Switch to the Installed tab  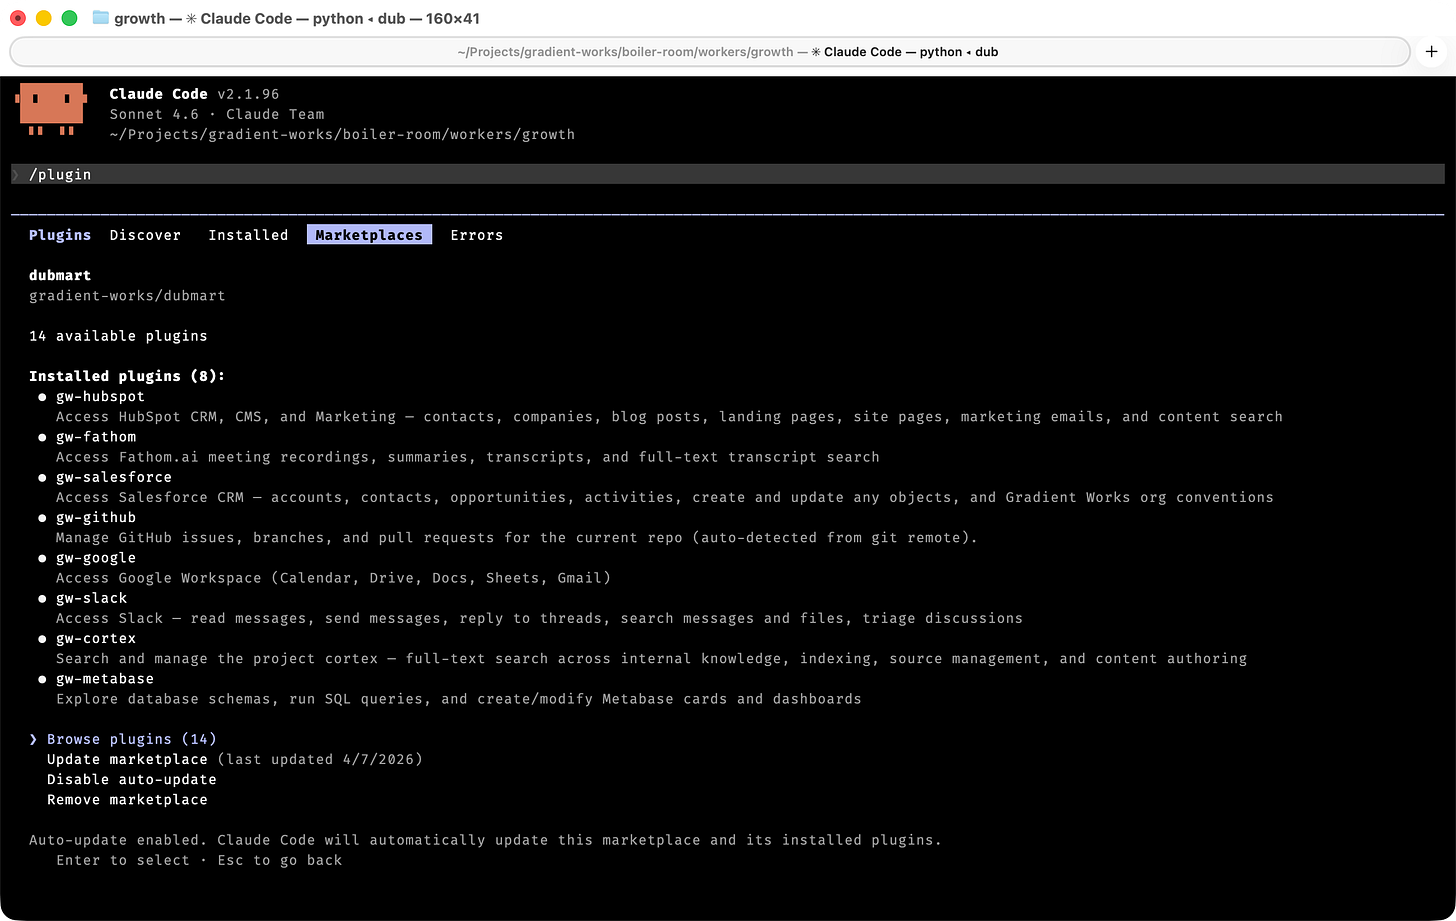coord(248,235)
